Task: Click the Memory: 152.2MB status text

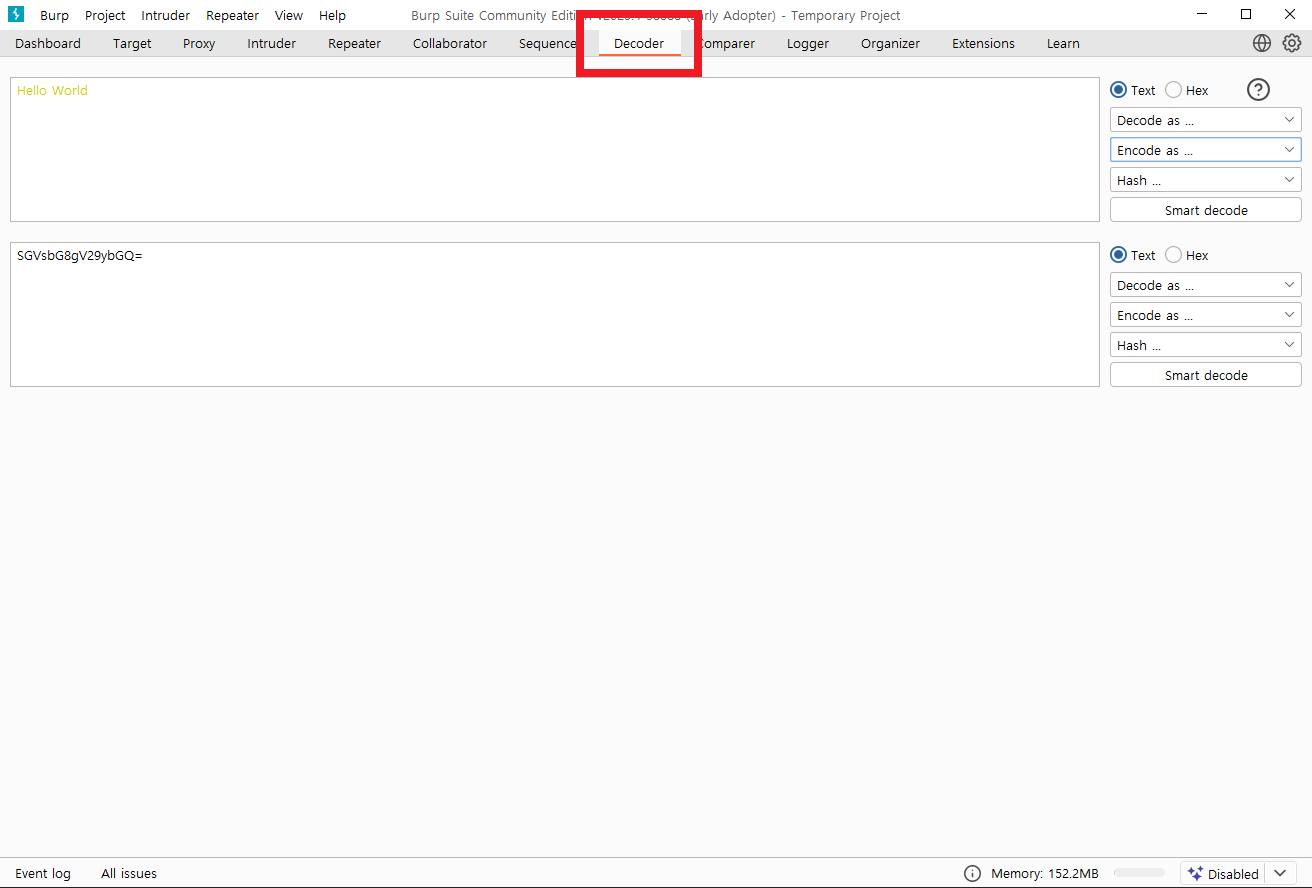Action: 1045,873
